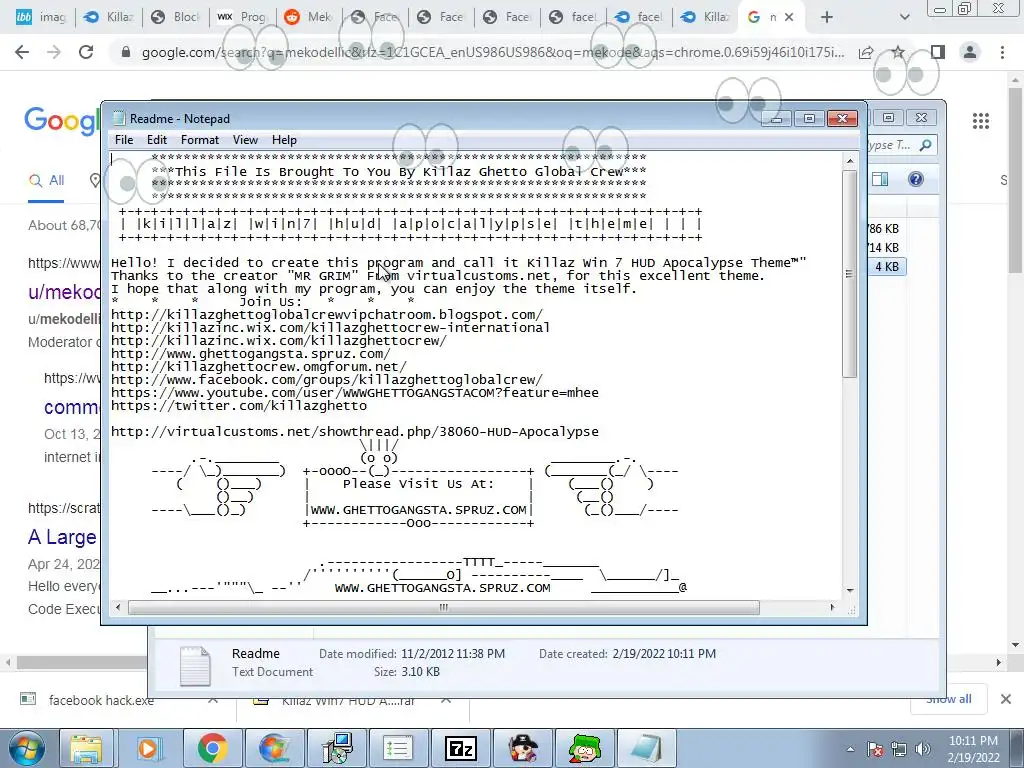
Task: Click Notepad horizontal scrollbar left arrow
Action: pyautogui.click(x=118, y=608)
